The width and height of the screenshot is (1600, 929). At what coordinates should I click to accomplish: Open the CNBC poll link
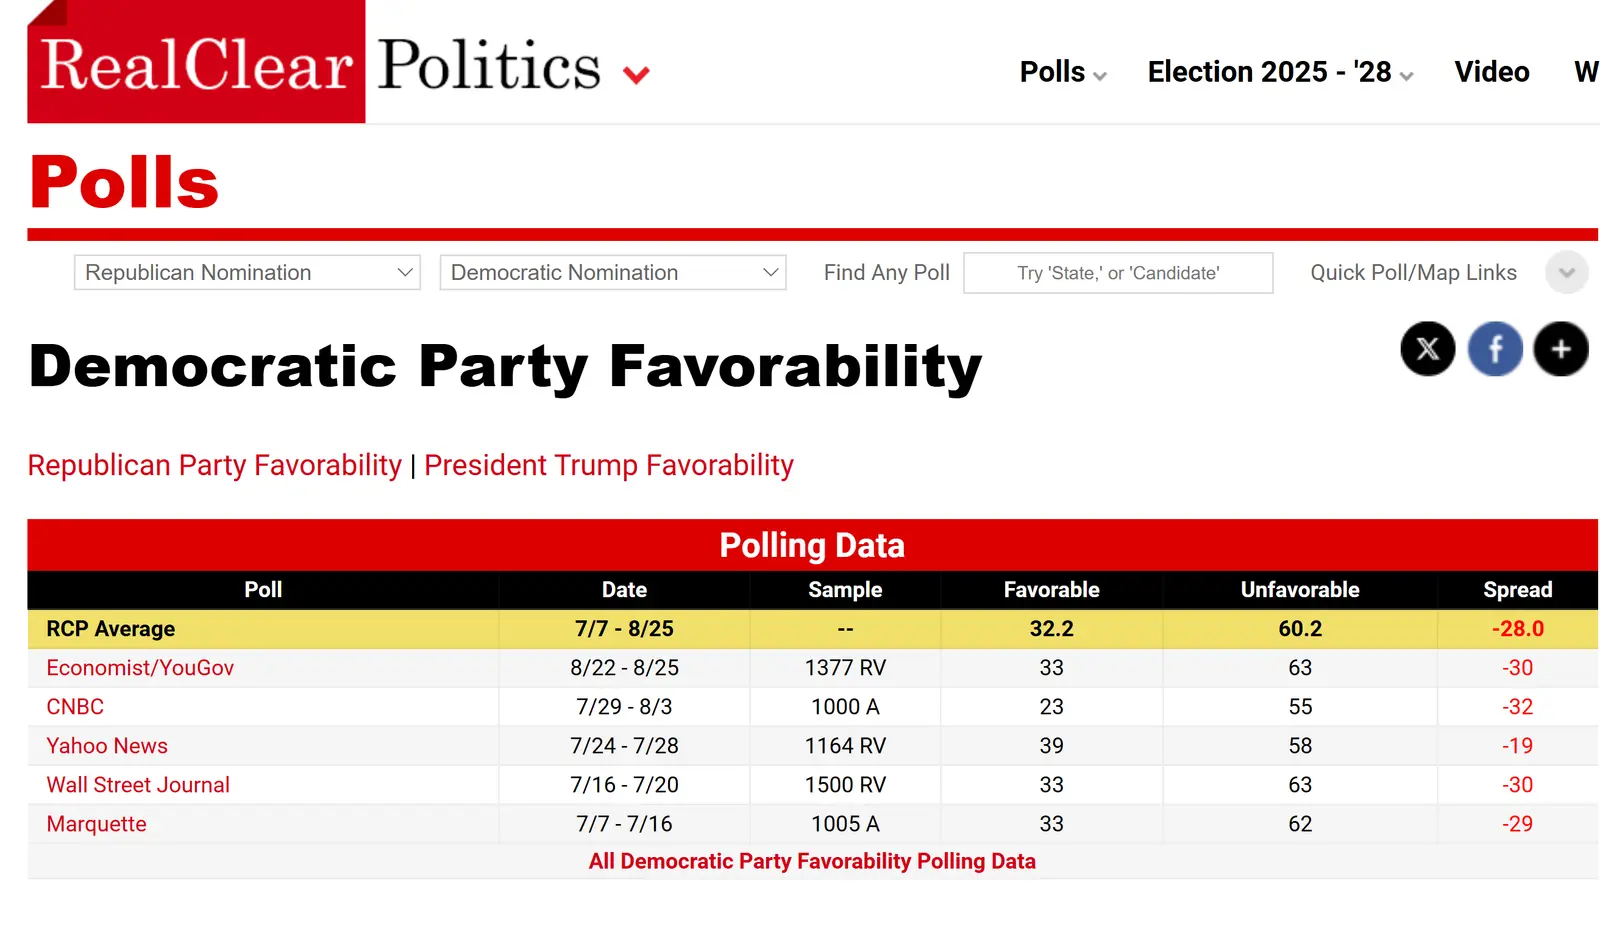[75, 707]
